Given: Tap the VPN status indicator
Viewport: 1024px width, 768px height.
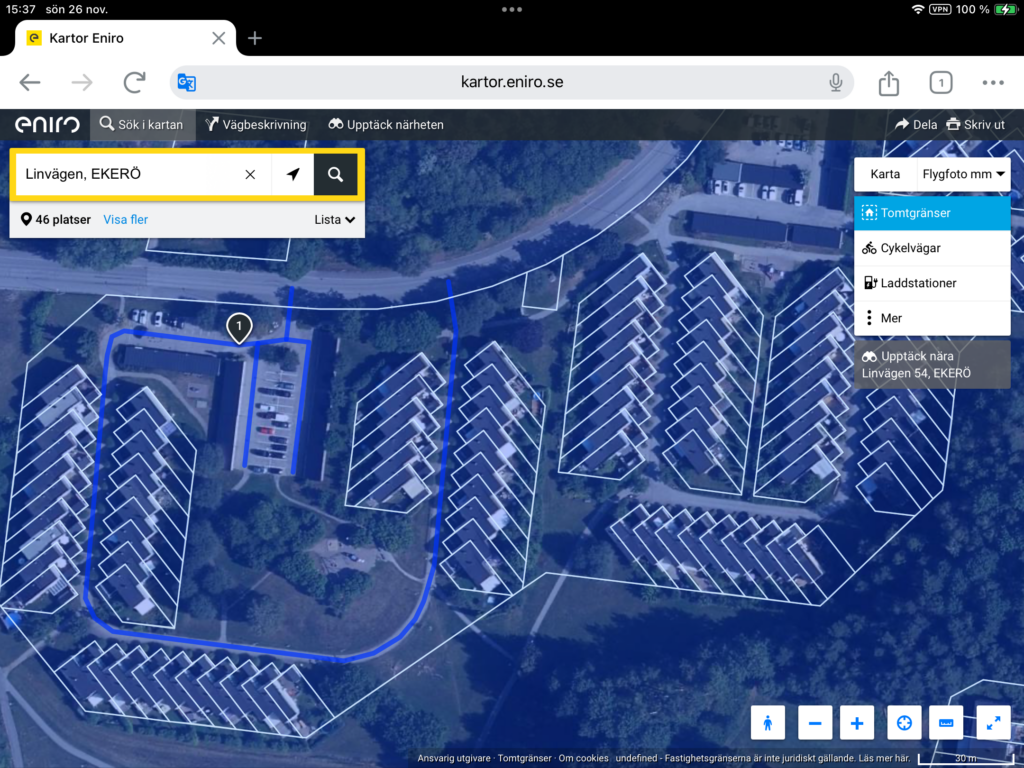Looking at the screenshot, I should point(940,9).
